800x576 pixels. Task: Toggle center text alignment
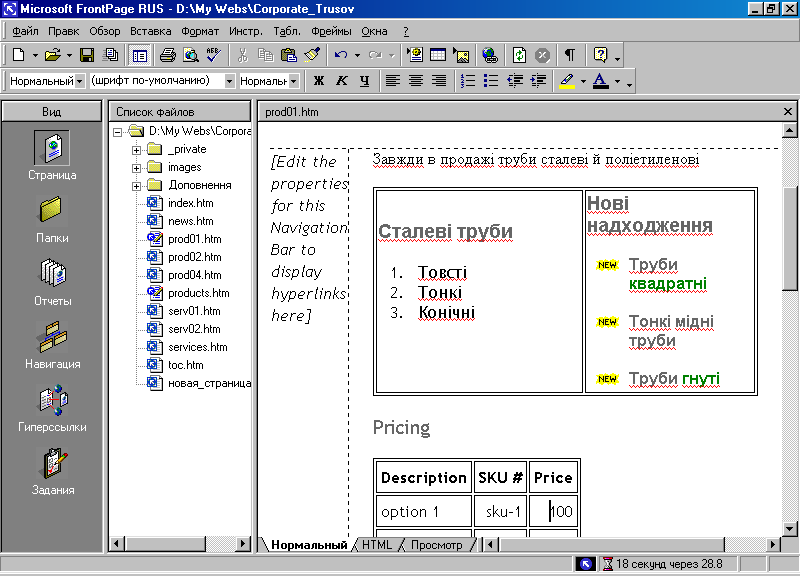pos(416,81)
